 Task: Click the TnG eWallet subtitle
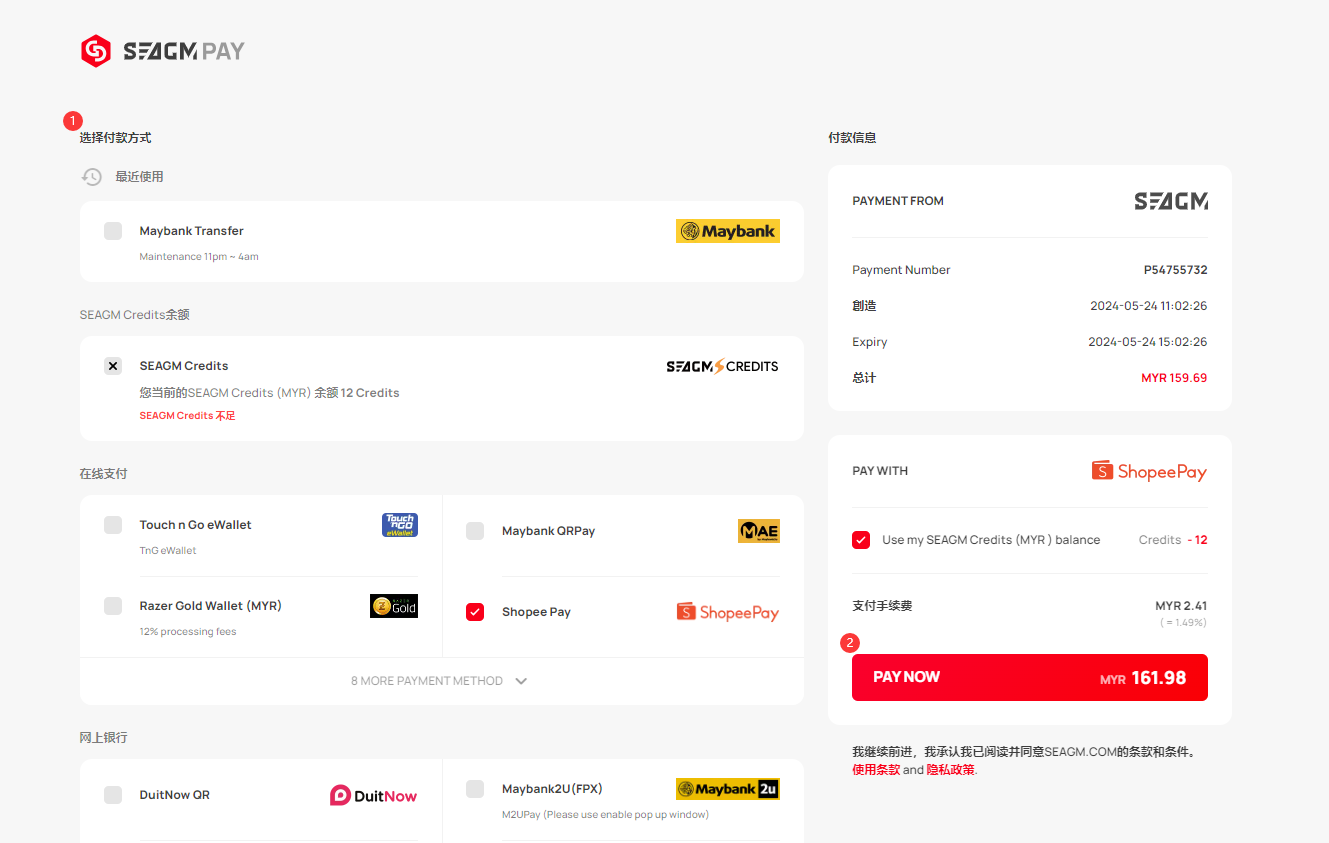coord(168,551)
